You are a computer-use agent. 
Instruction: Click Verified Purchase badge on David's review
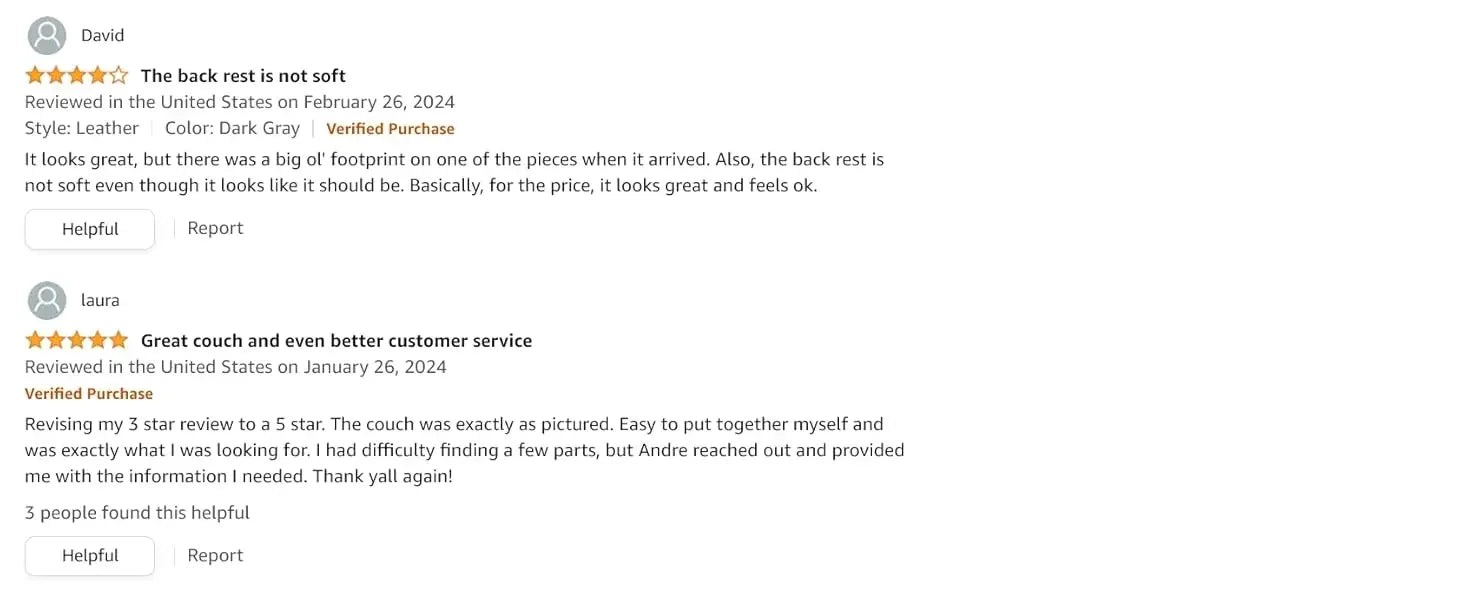pyautogui.click(x=390, y=129)
